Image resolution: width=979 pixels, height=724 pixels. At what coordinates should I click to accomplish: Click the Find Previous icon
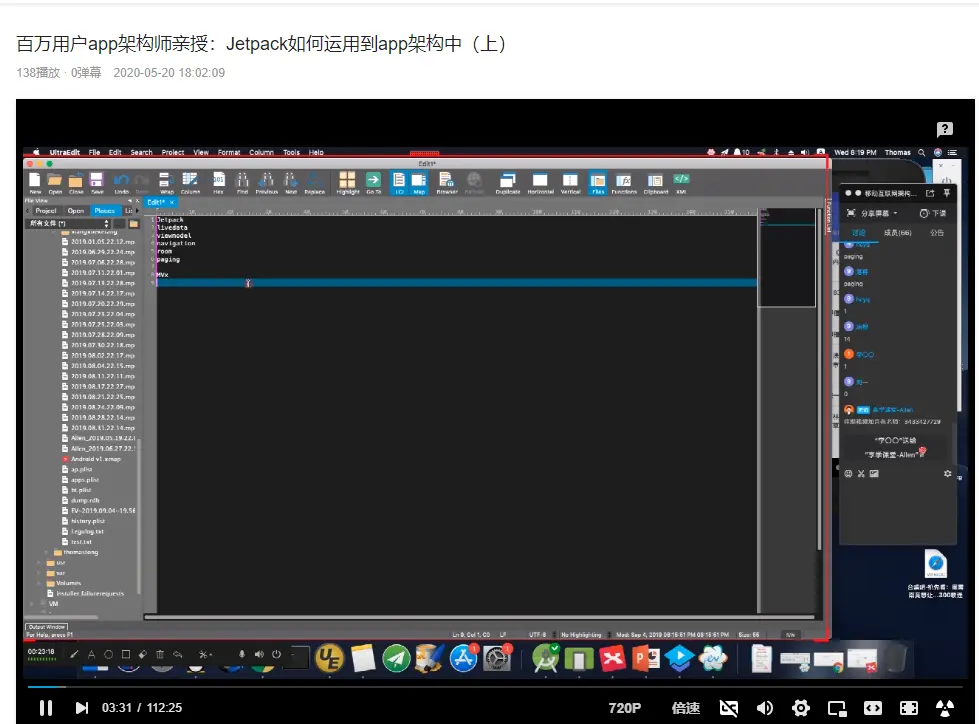click(267, 183)
